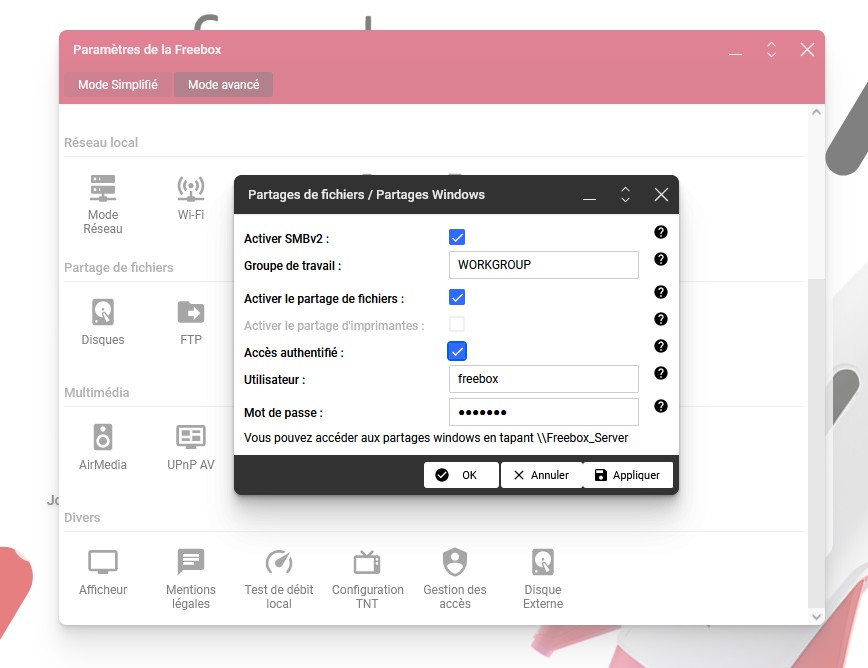
Task: Open the FTP sharing icon
Action: (191, 313)
